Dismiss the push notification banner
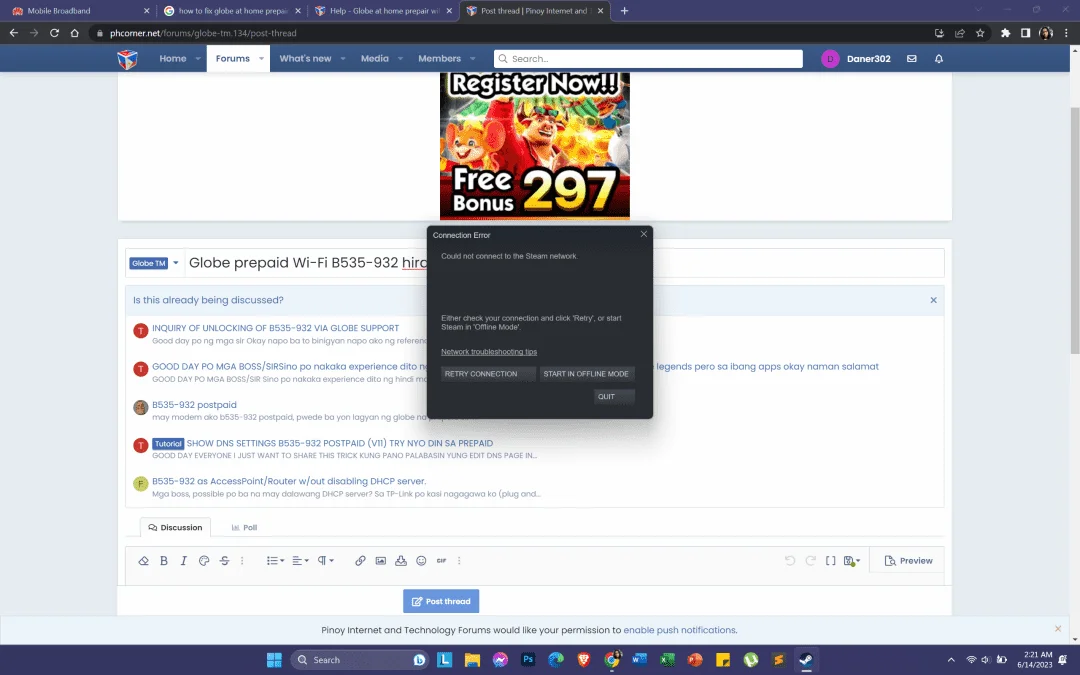The image size is (1080, 675). coord(1058,629)
